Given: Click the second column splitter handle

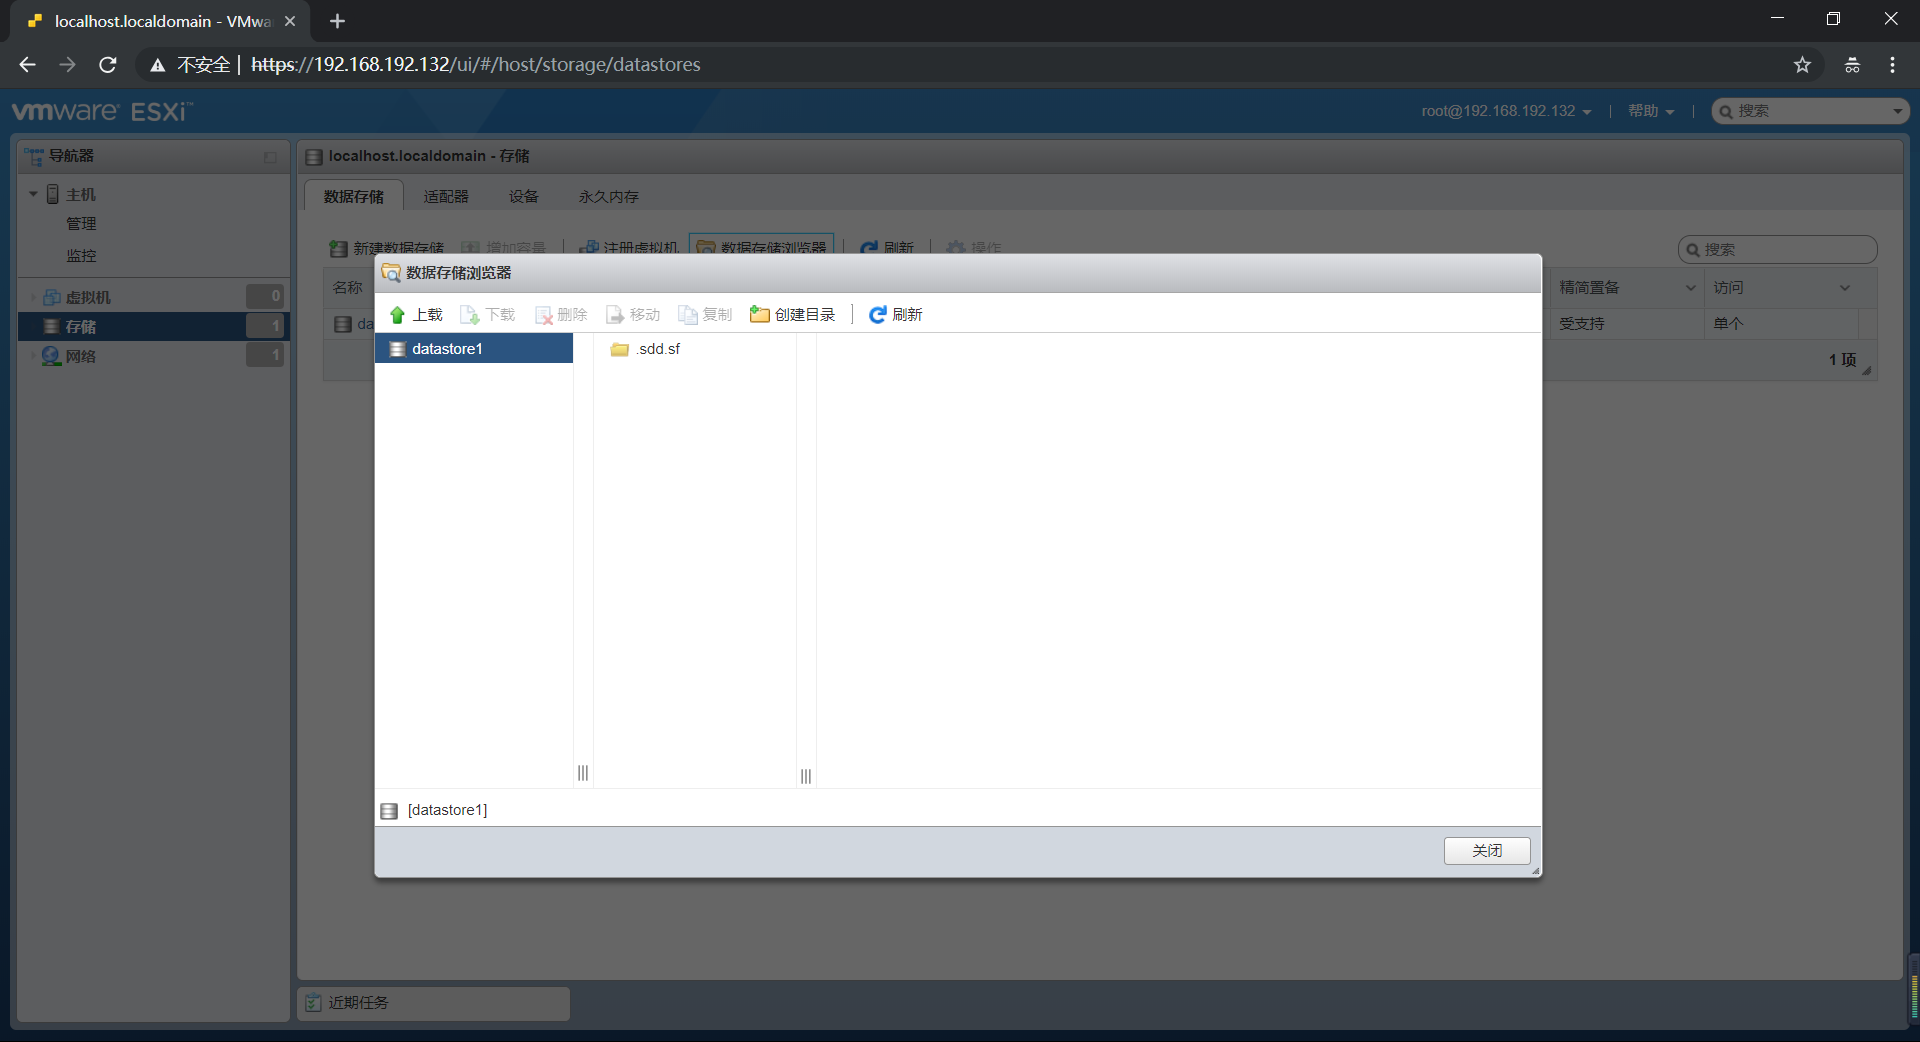Looking at the screenshot, I should [x=806, y=776].
